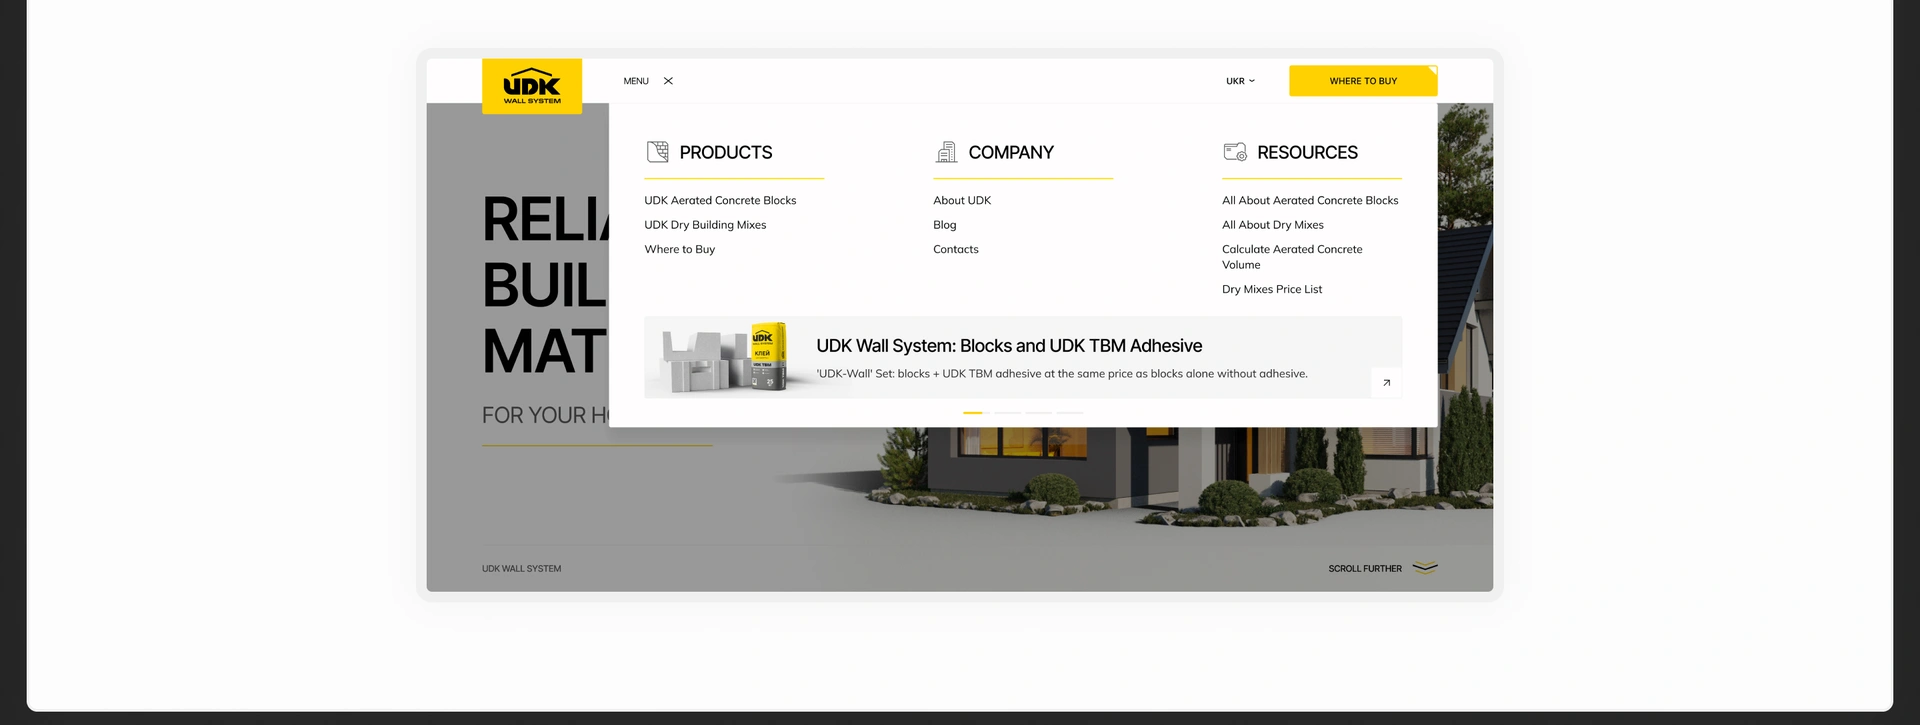1920x725 pixels.
Task: Select the second banner slide indicator
Action: click(x=1007, y=412)
